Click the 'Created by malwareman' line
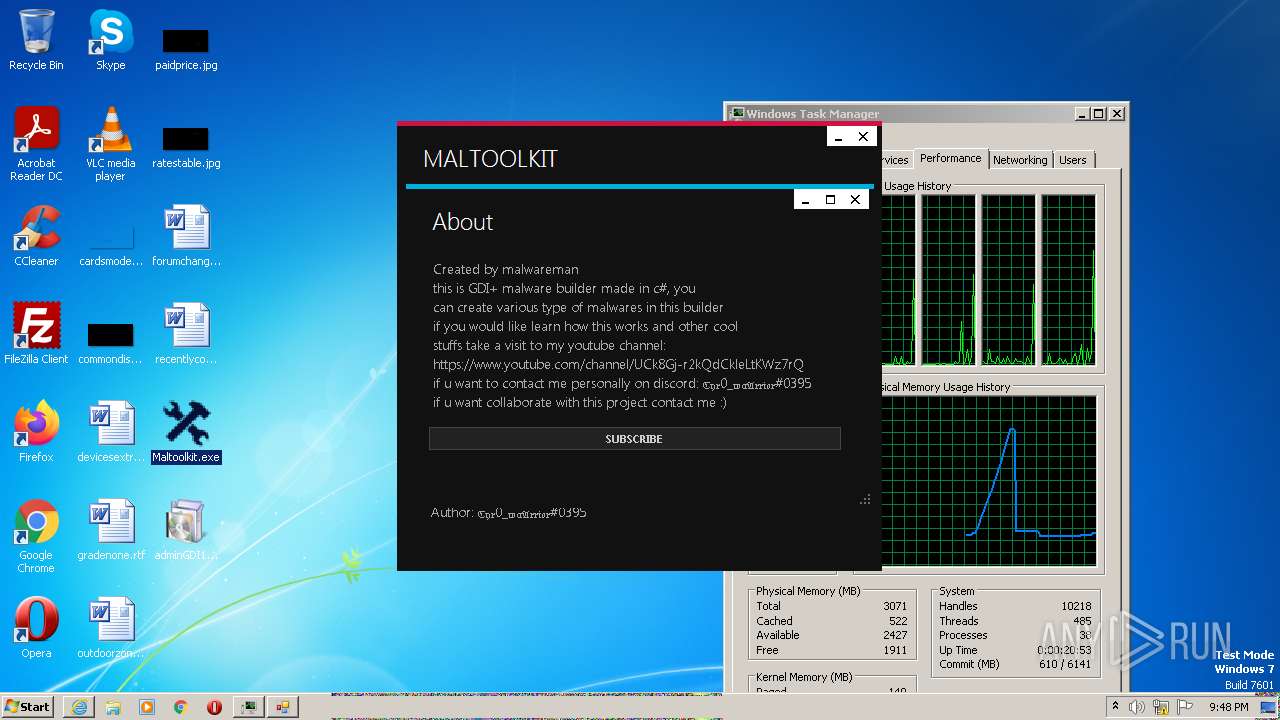The image size is (1280, 720). tap(506, 269)
